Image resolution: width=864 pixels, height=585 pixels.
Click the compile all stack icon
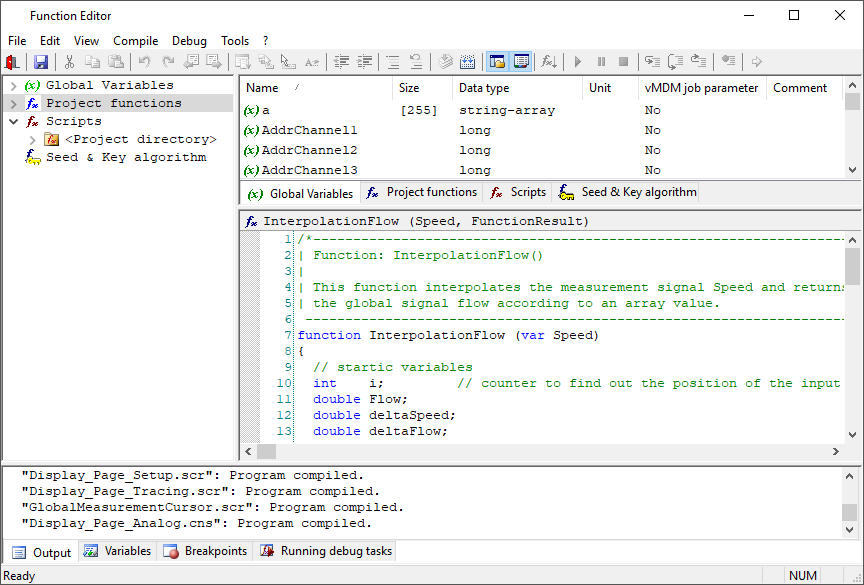pos(445,62)
